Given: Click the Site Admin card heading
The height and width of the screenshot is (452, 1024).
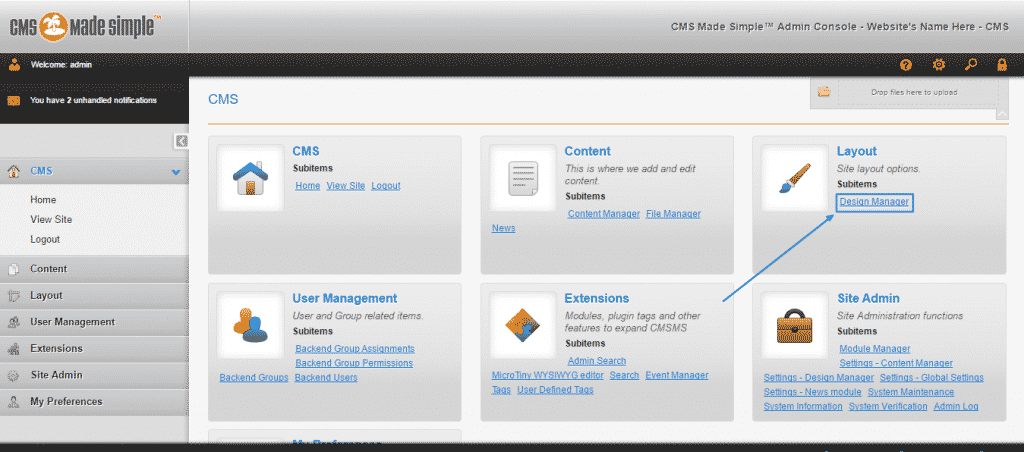Looking at the screenshot, I should (x=869, y=299).
